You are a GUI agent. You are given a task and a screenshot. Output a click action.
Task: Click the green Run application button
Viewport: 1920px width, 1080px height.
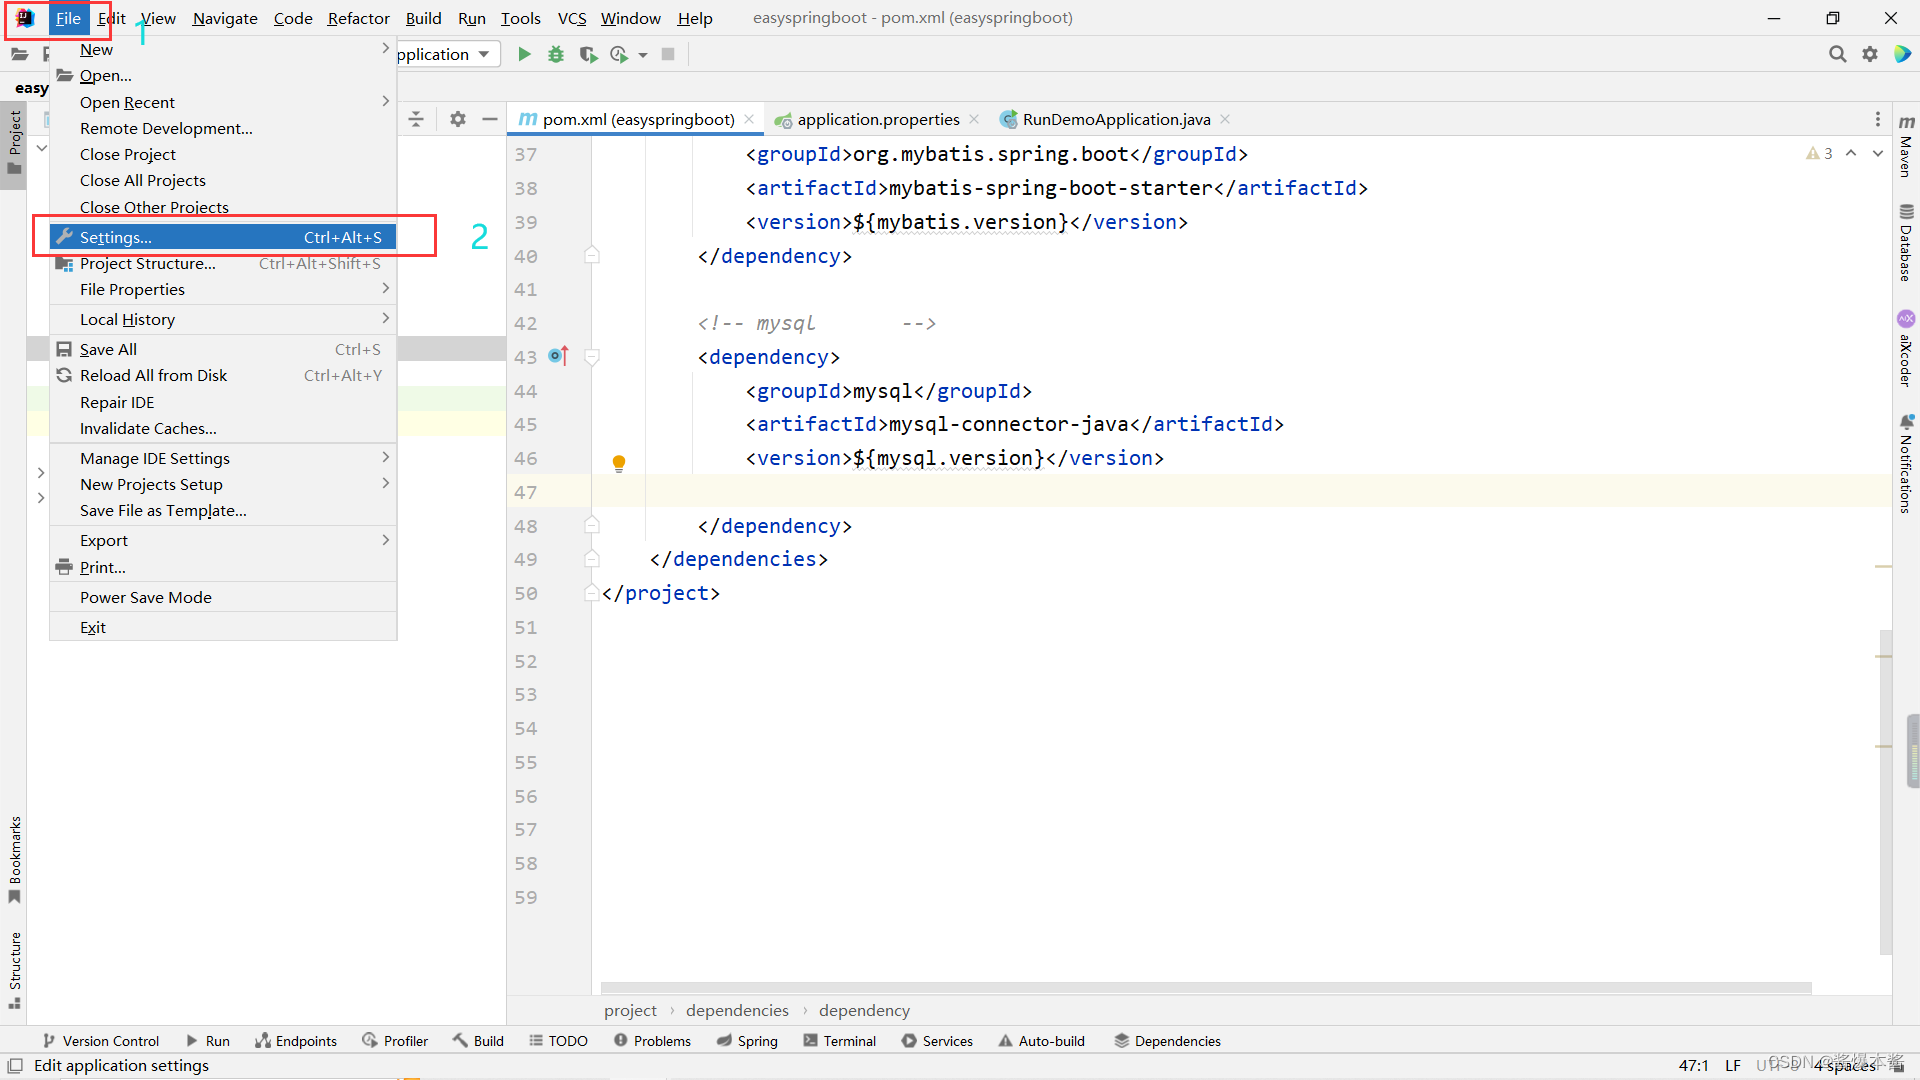[x=524, y=54]
